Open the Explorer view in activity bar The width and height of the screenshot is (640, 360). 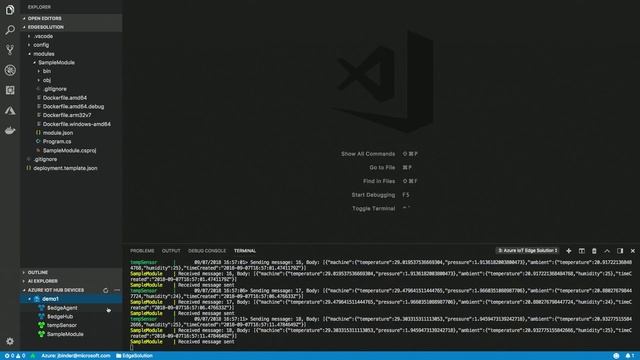(x=10, y=10)
